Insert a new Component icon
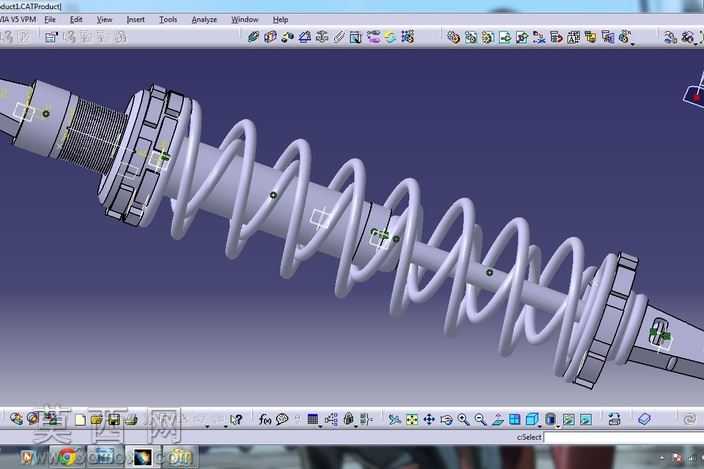 [454, 38]
